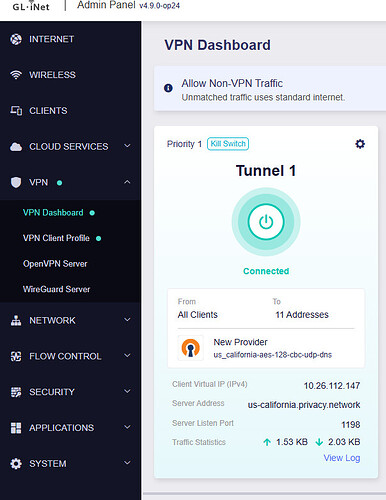Click the Flow Control icon
386x500 pixels.
16,356
